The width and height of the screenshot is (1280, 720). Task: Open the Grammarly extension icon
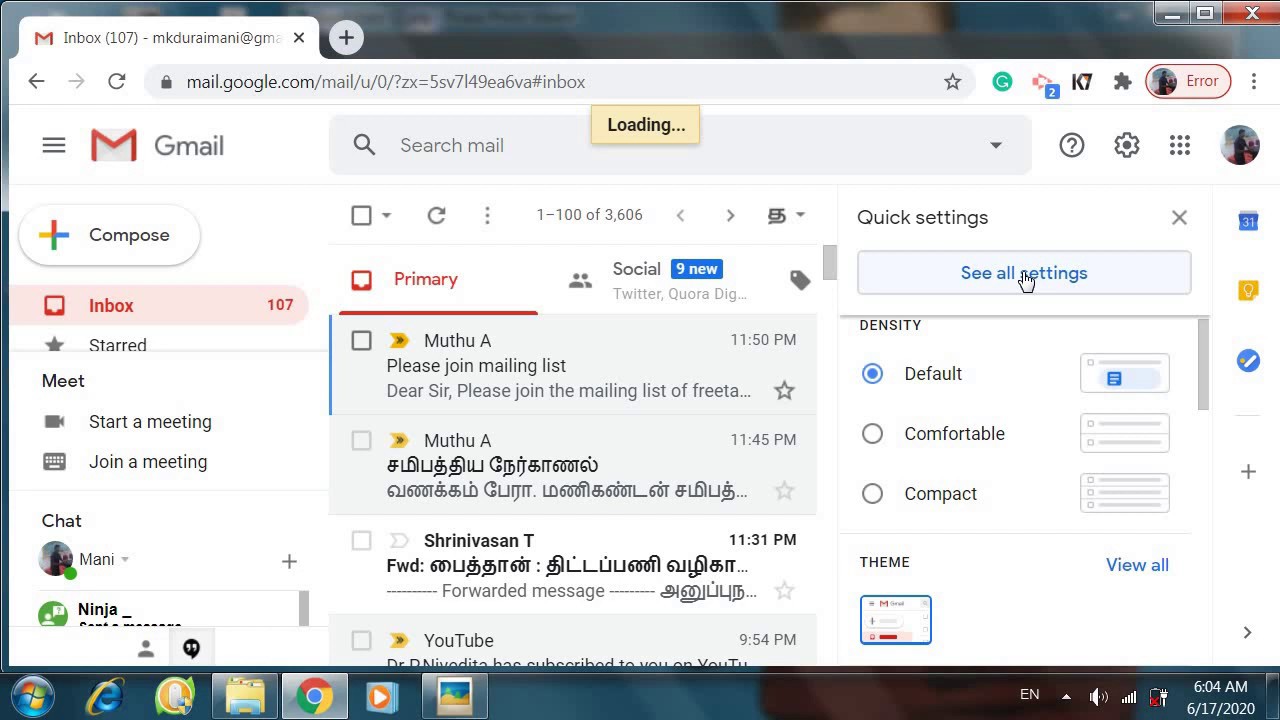click(1002, 82)
